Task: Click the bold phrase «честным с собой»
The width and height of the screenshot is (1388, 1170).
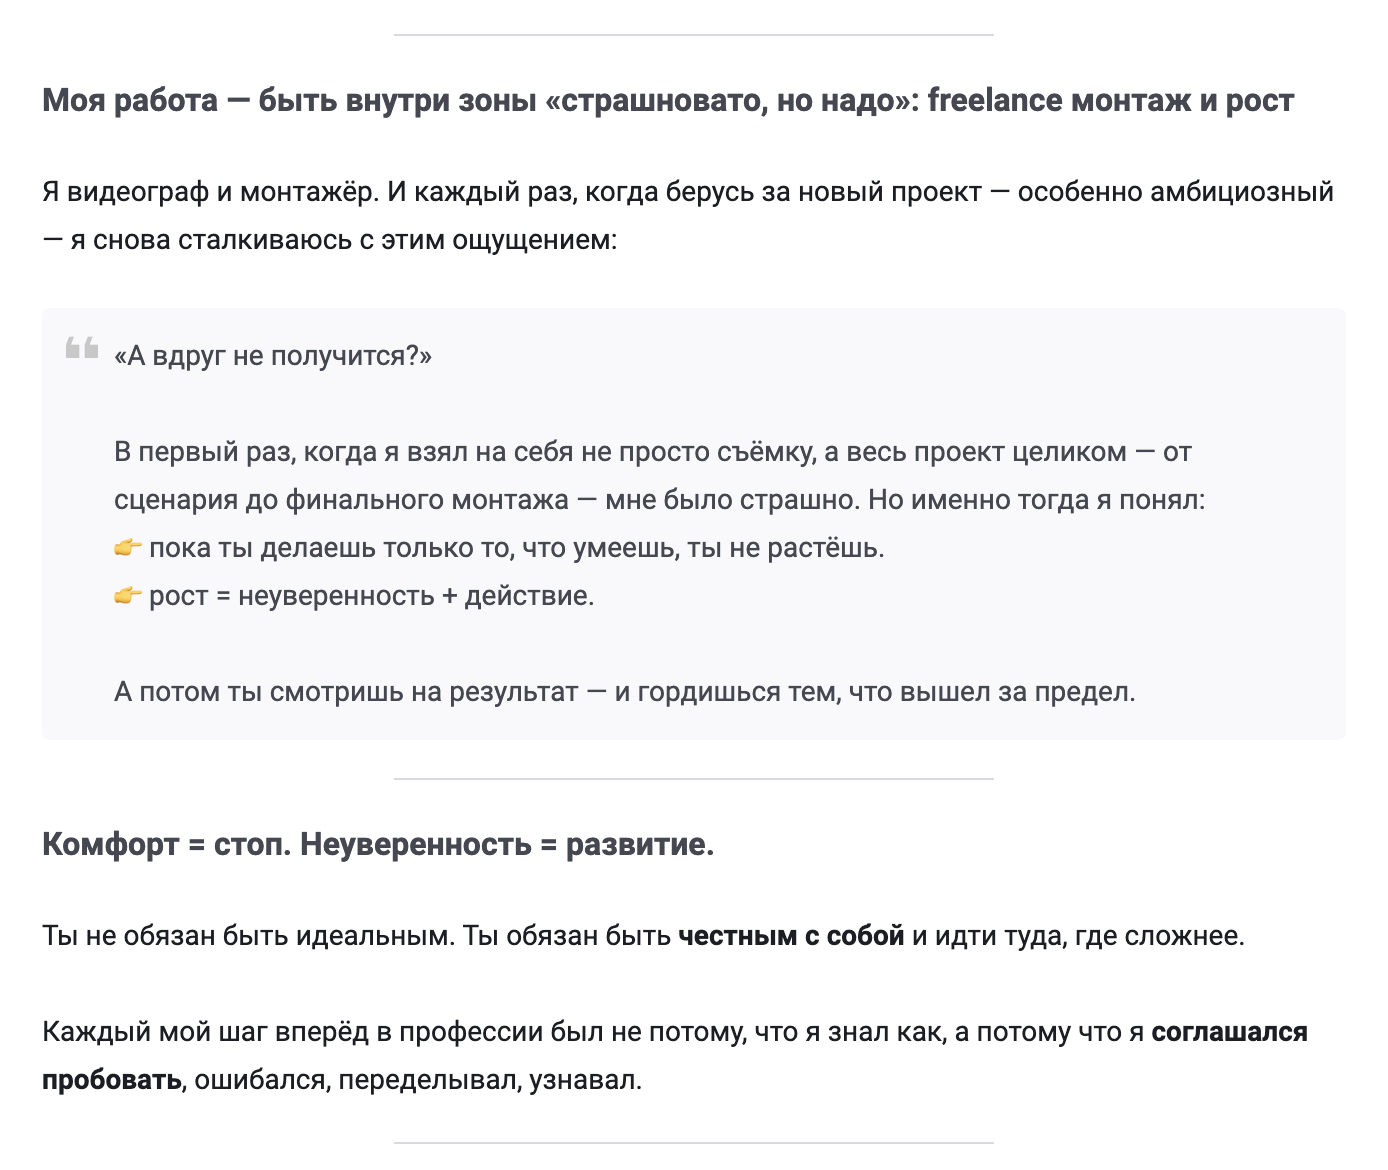Action: click(791, 936)
